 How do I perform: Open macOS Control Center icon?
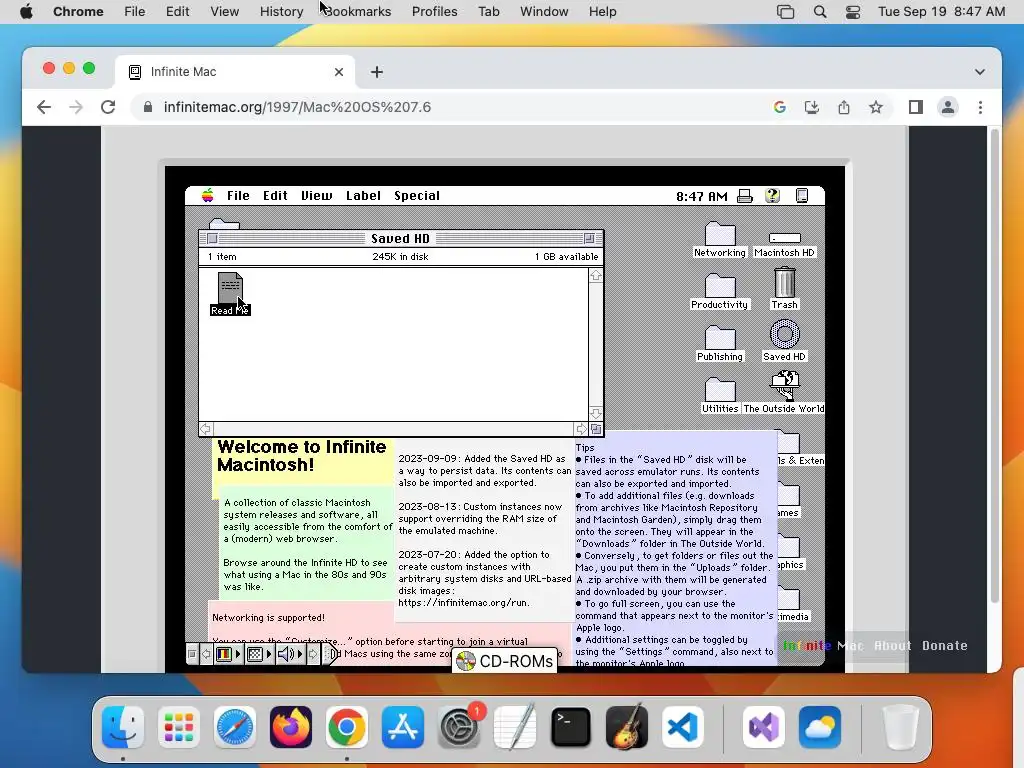853,12
